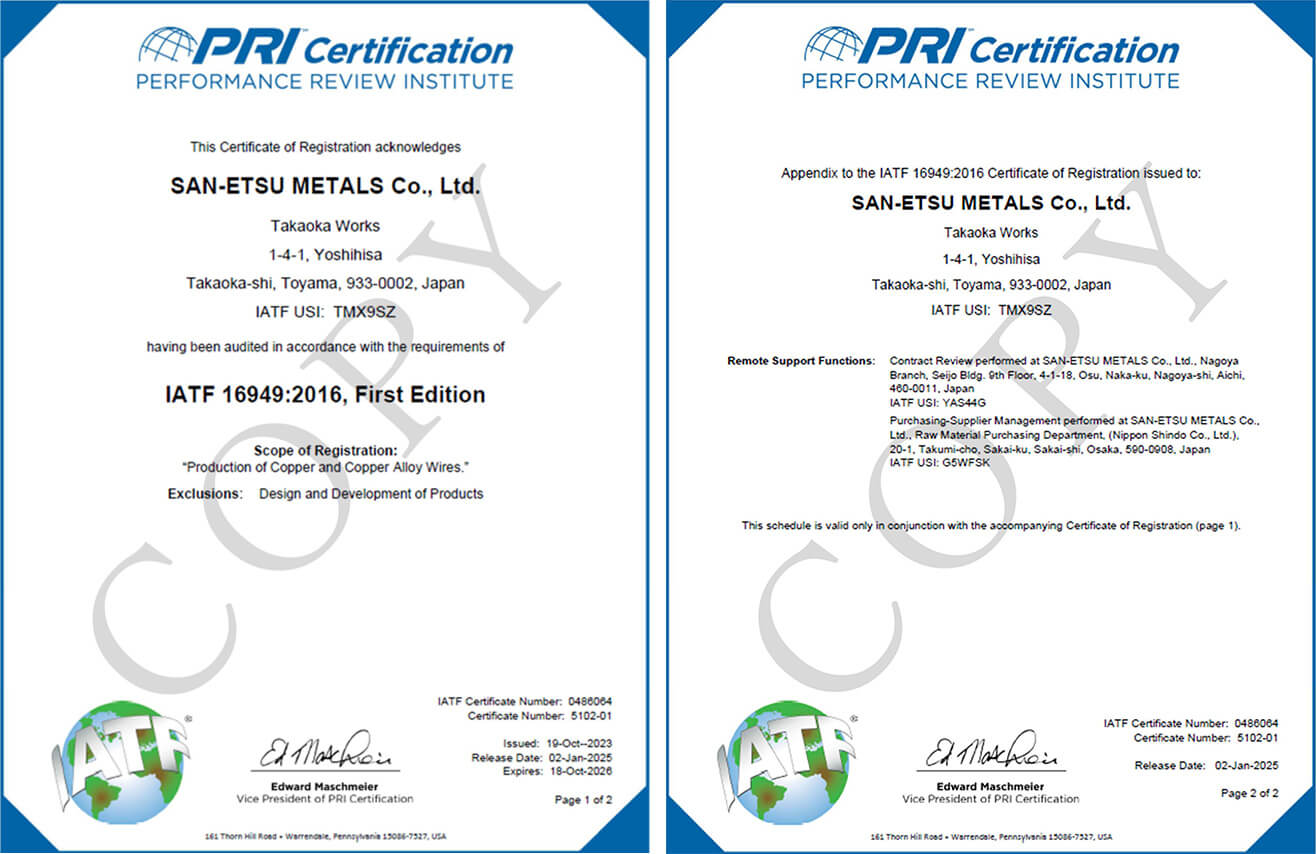The height and width of the screenshot is (854, 1316).
Task: Click 'having been audited in accordance' sentence
Action: 326,348
